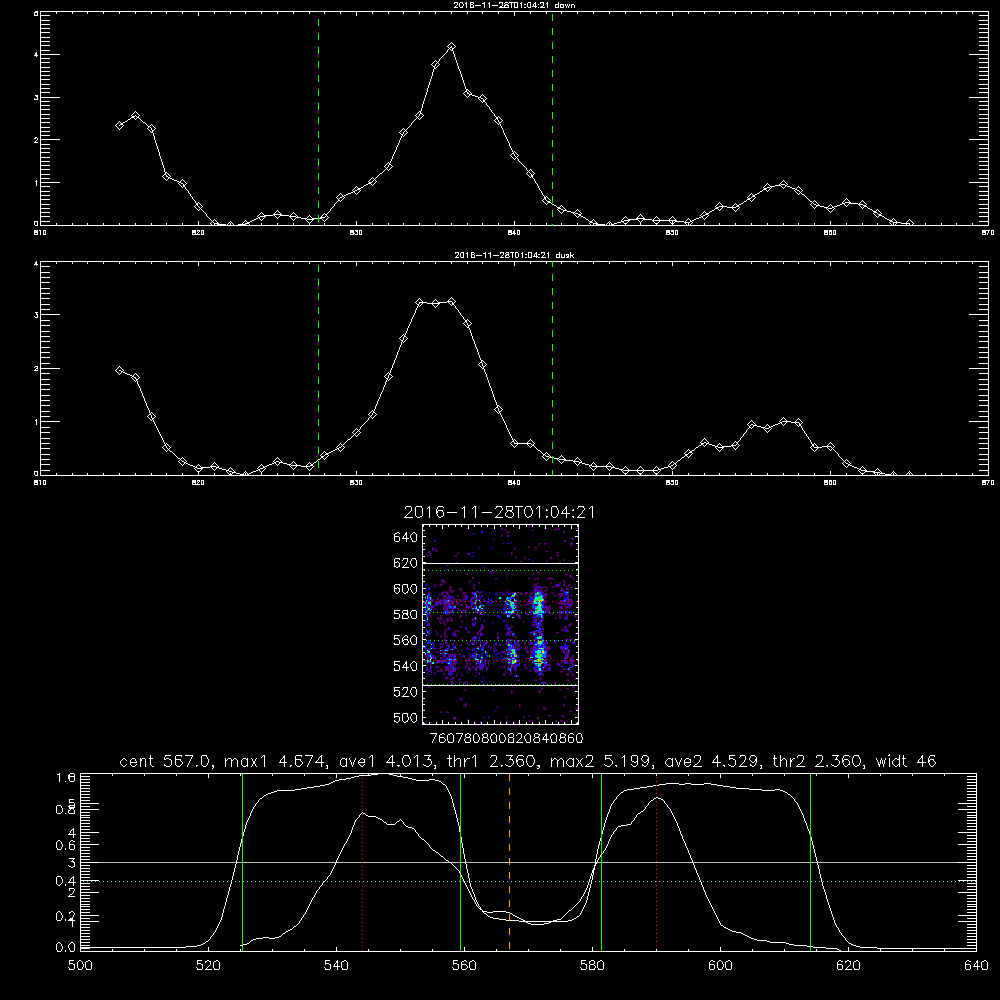This screenshot has height=1000, width=1000.
Task: Click 'ave2 4.529' in the stats header
Action: tap(711, 761)
